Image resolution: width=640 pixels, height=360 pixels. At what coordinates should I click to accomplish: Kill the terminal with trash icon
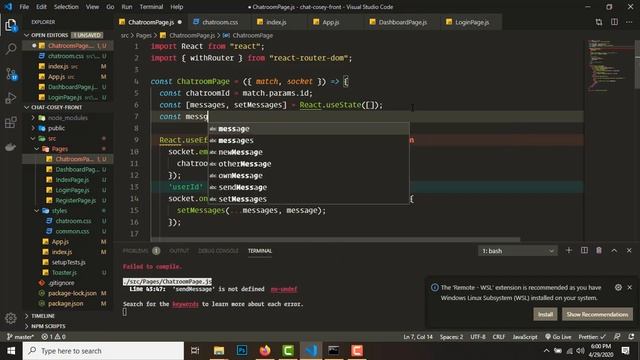pos(599,250)
